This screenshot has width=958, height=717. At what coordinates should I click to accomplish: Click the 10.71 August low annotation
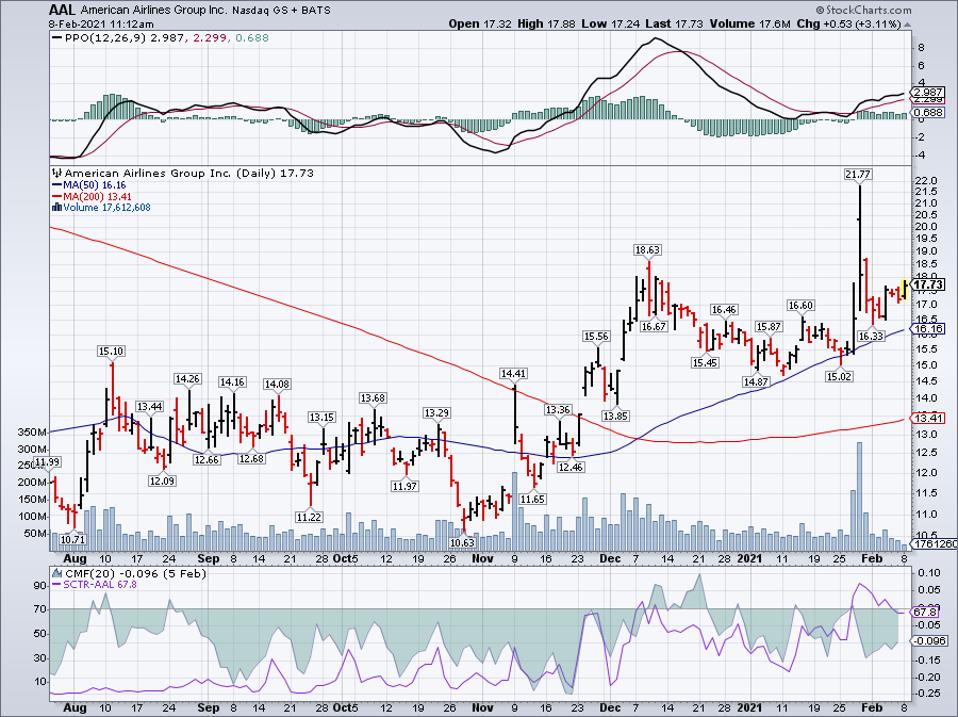[x=73, y=540]
